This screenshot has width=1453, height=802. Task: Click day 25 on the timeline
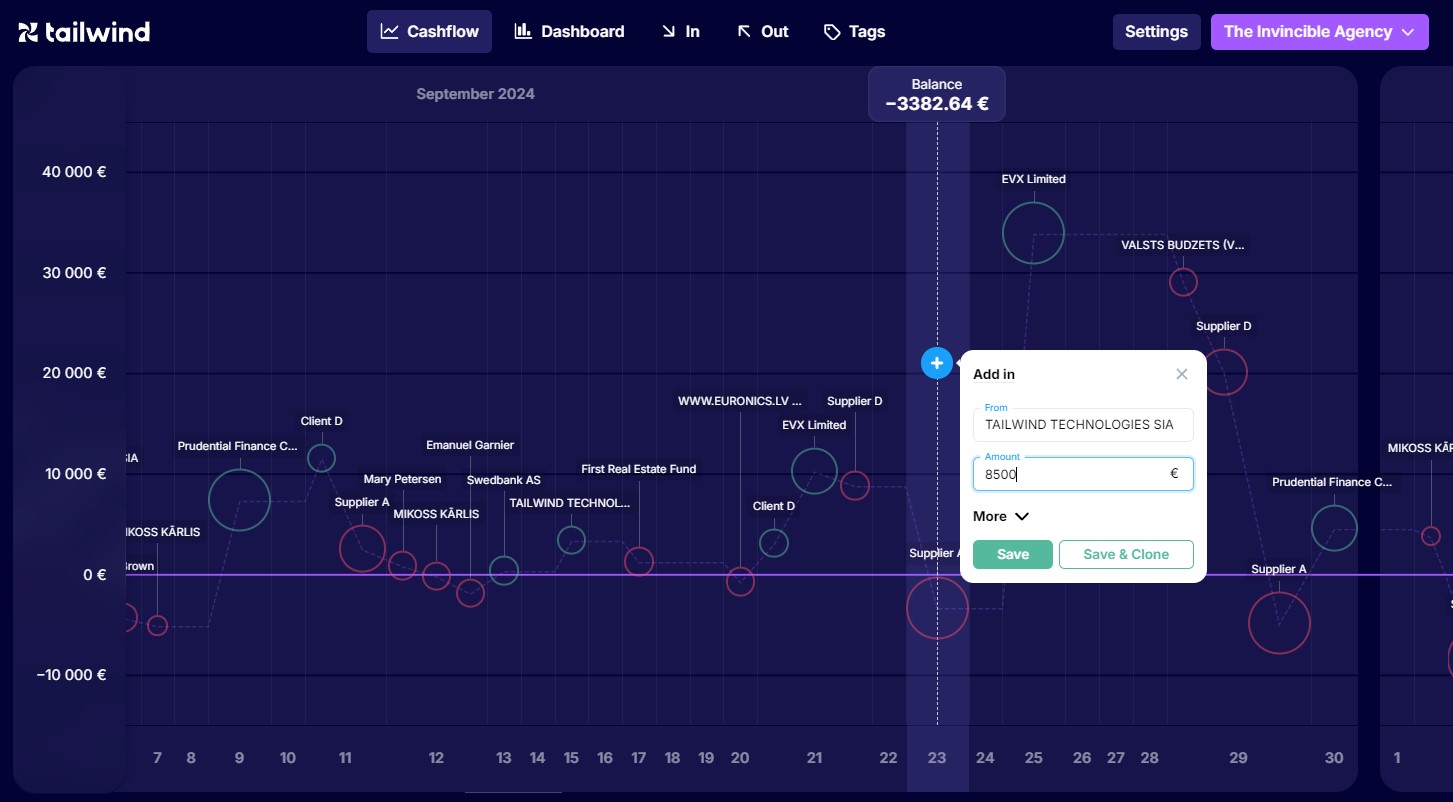point(1033,758)
